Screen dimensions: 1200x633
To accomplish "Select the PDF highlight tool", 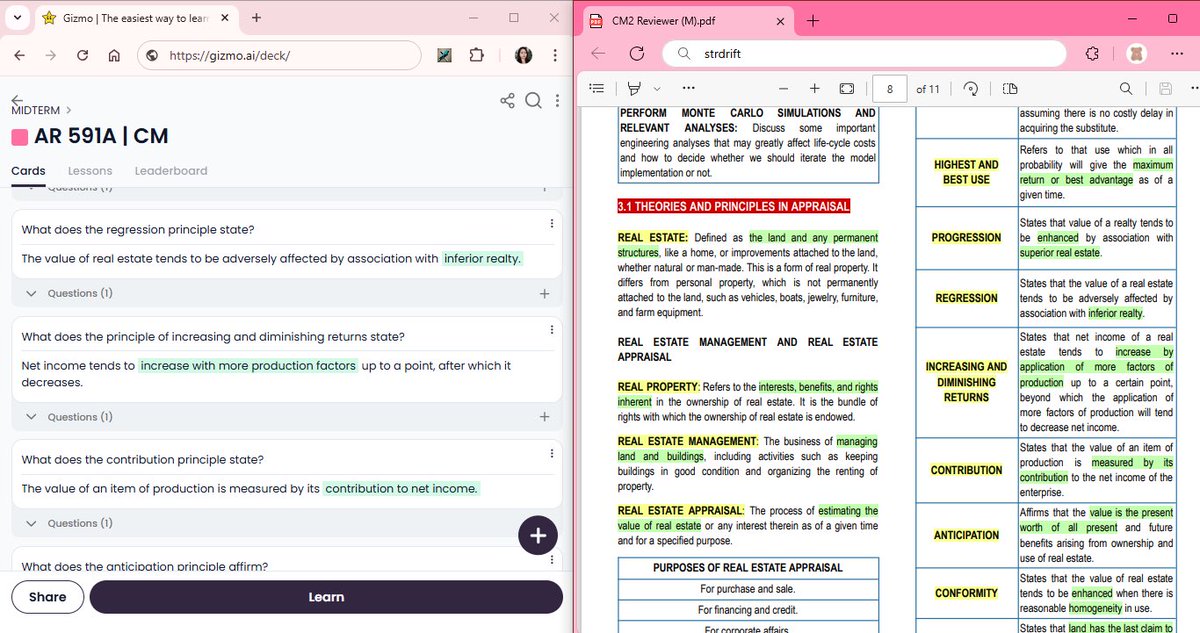I will (634, 88).
